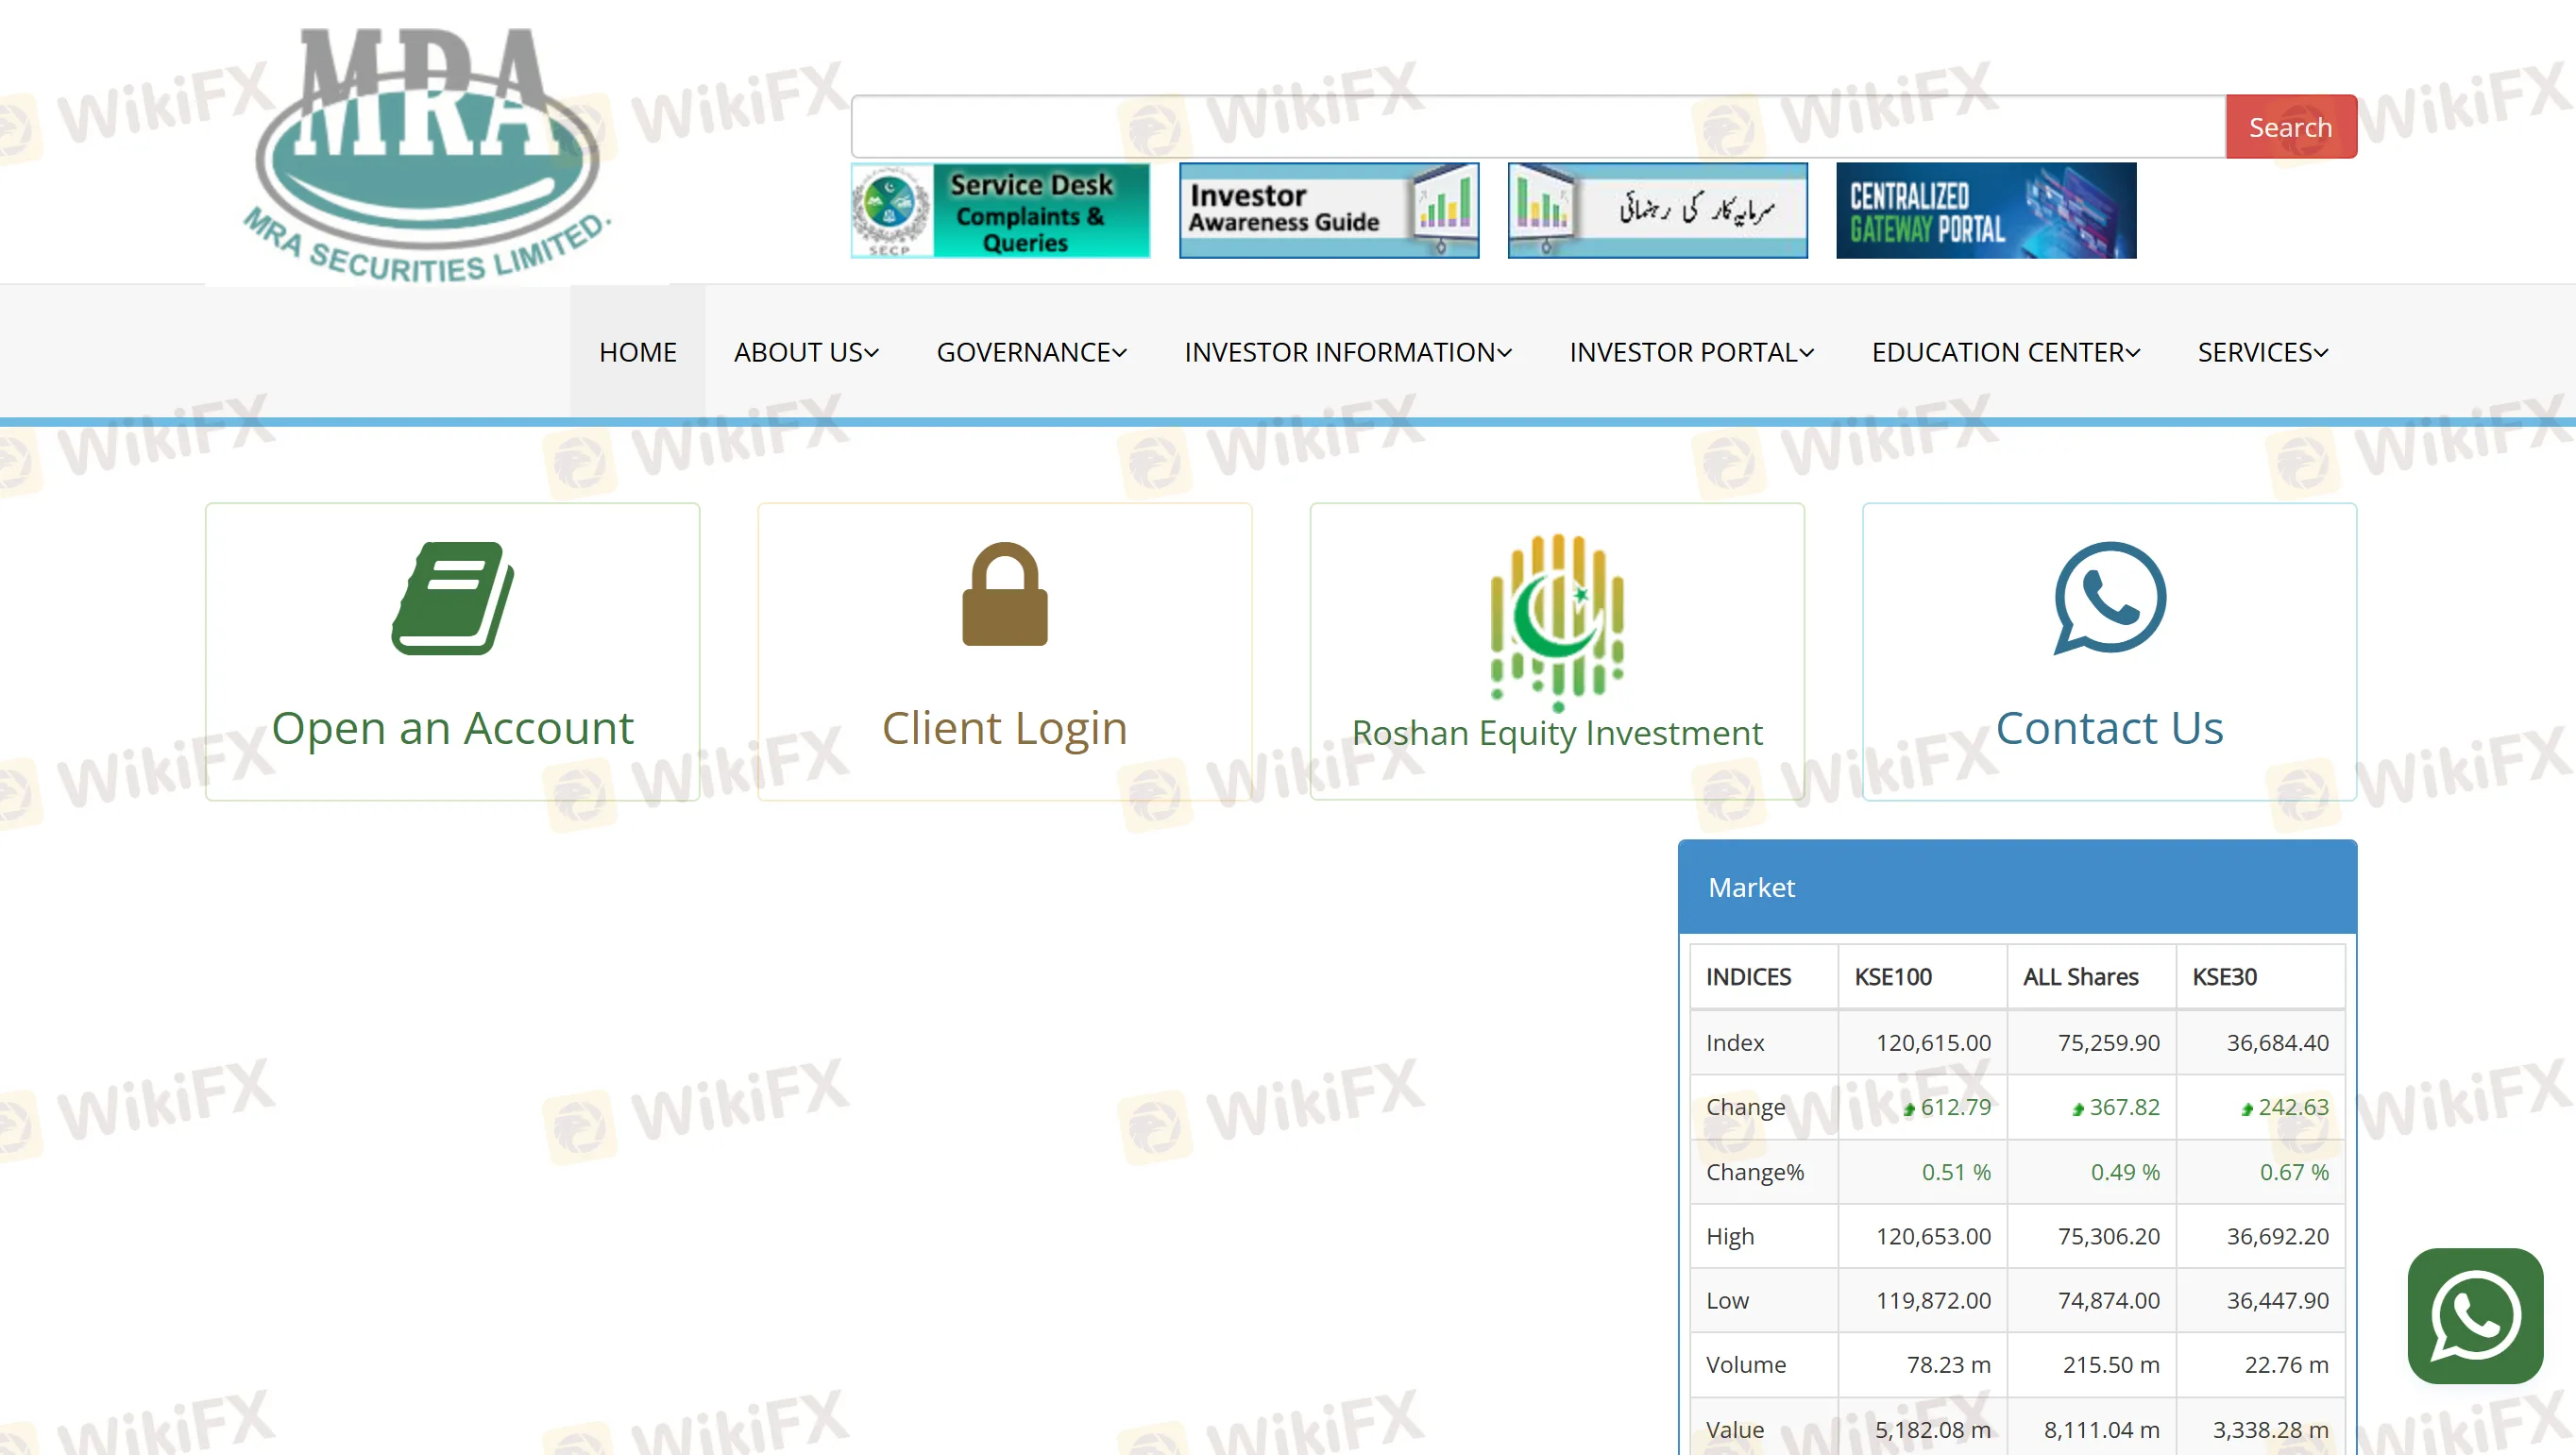Click the ALL Shares low value 74,874.00
The width and height of the screenshot is (2576, 1455).
[x=2109, y=1300]
